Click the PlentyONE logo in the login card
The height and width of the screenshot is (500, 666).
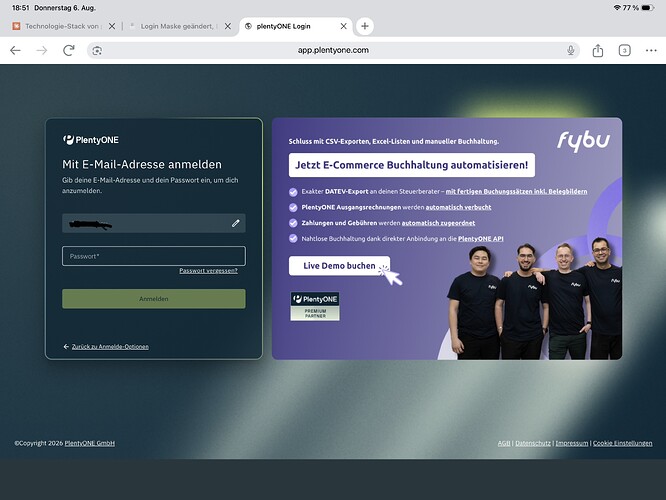[91, 140]
